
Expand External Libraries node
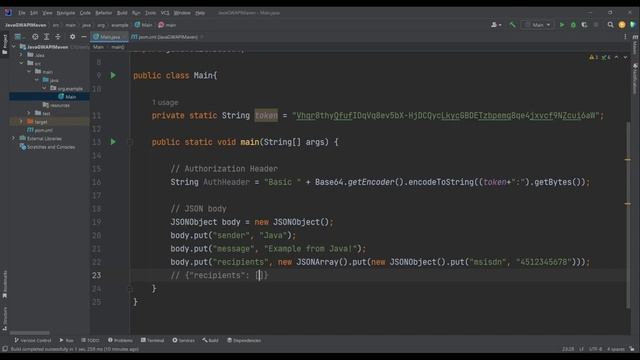14,138
